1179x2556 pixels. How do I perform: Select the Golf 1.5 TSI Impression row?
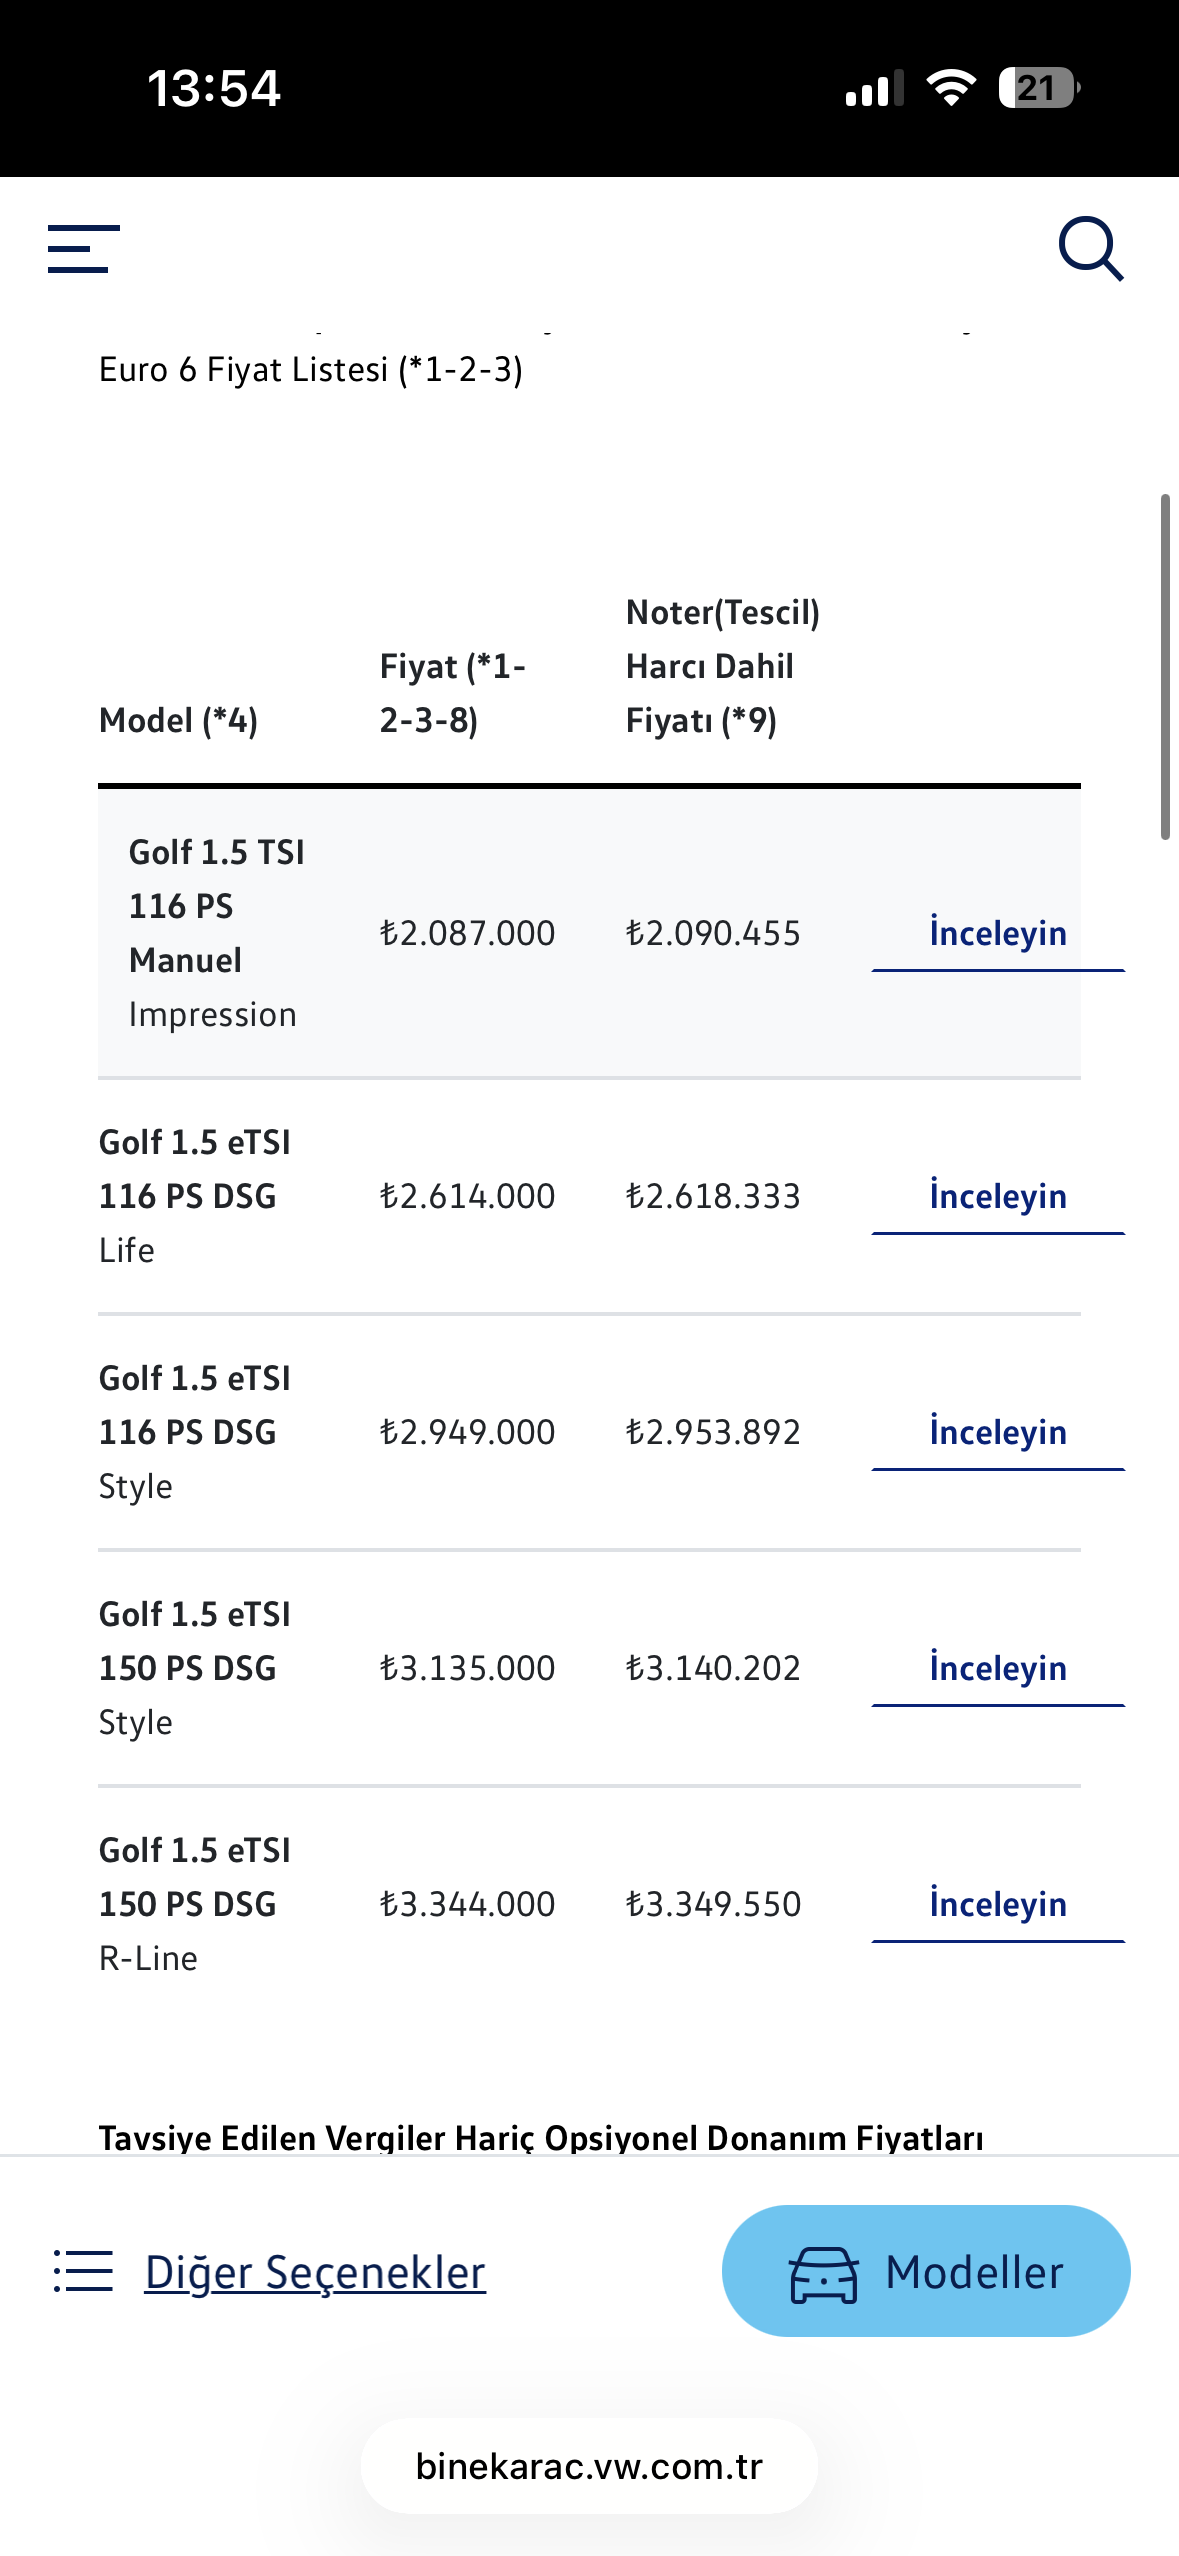589,934
